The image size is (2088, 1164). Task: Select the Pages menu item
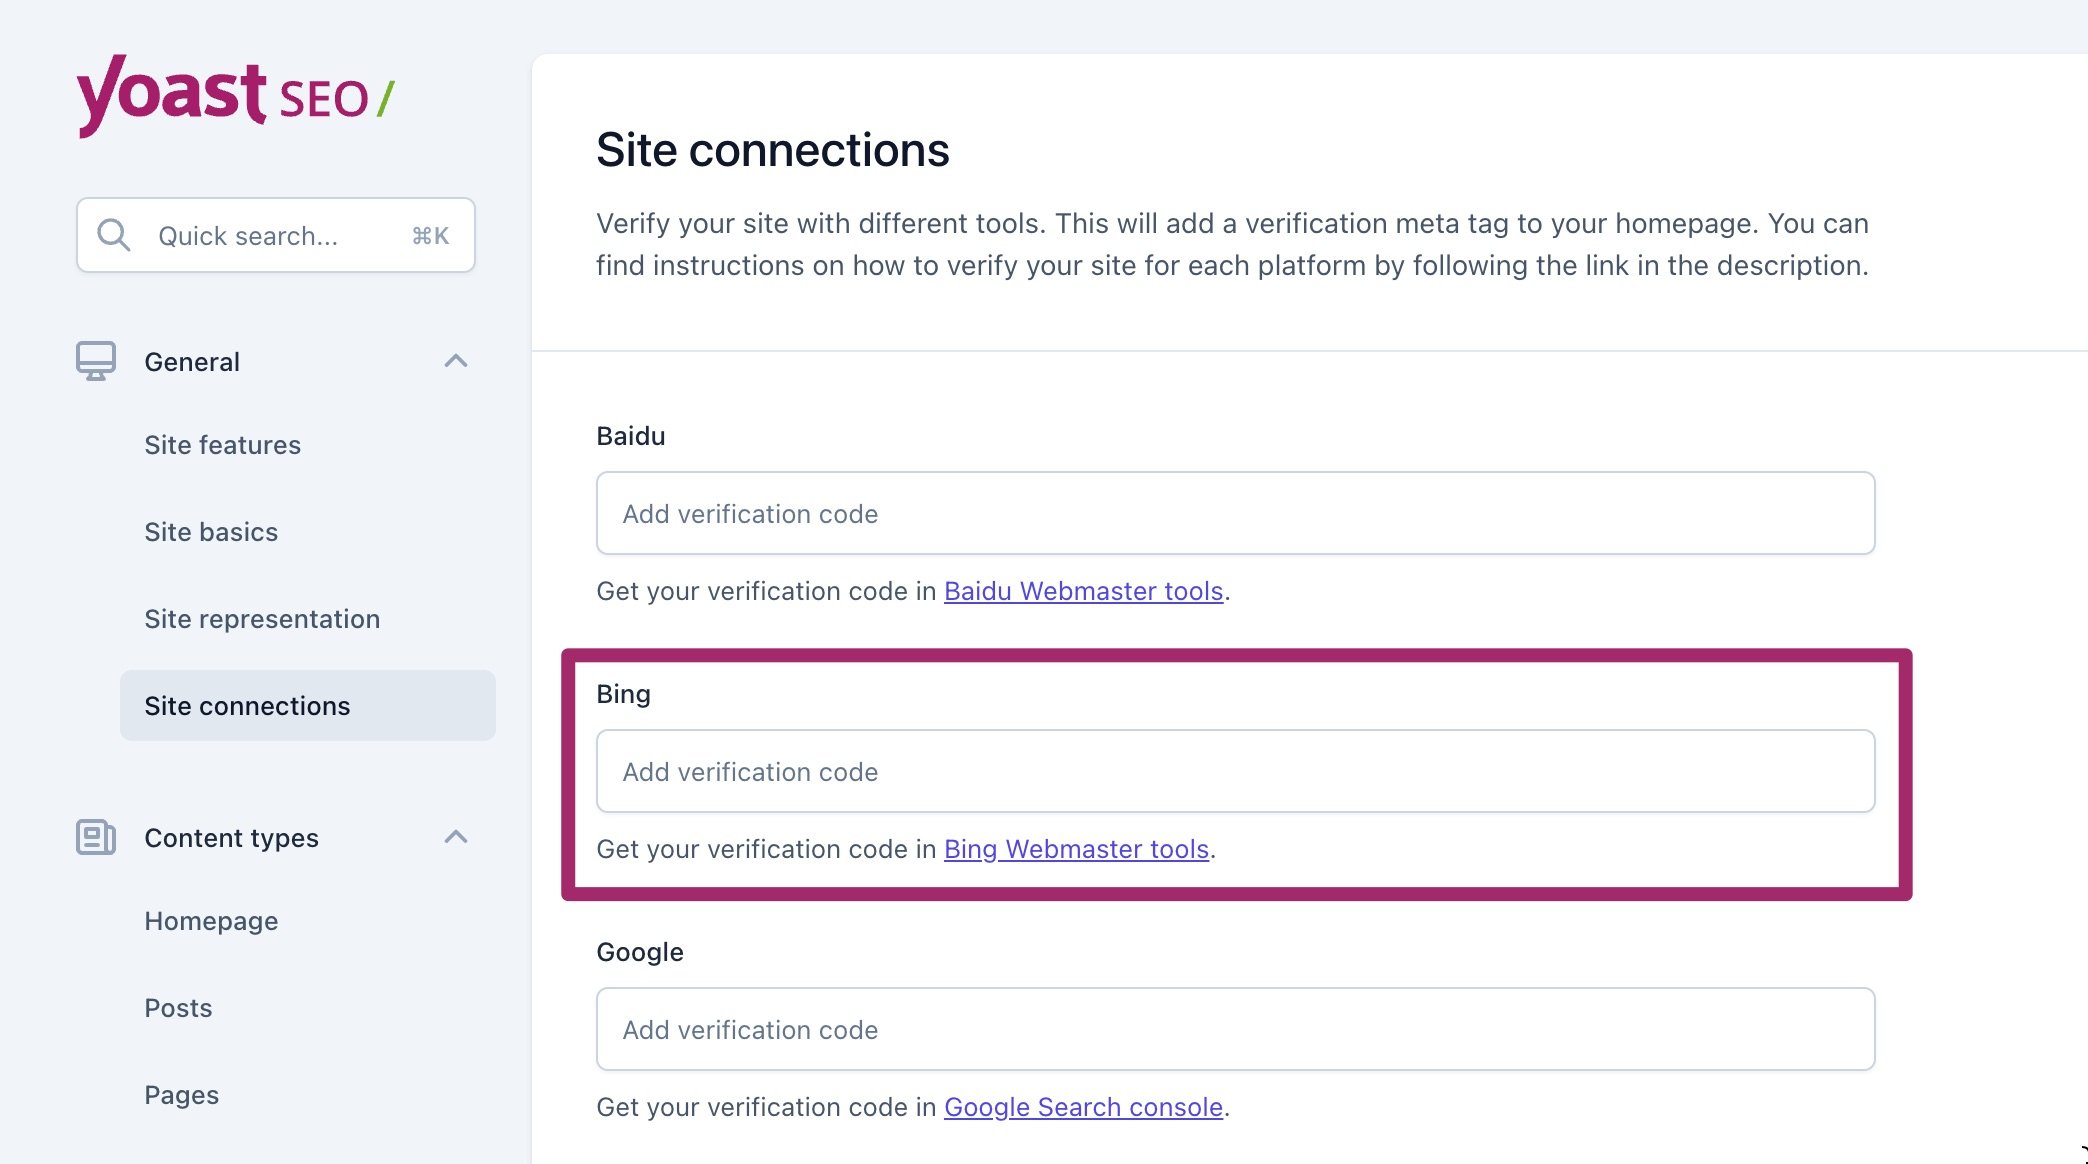181,1092
